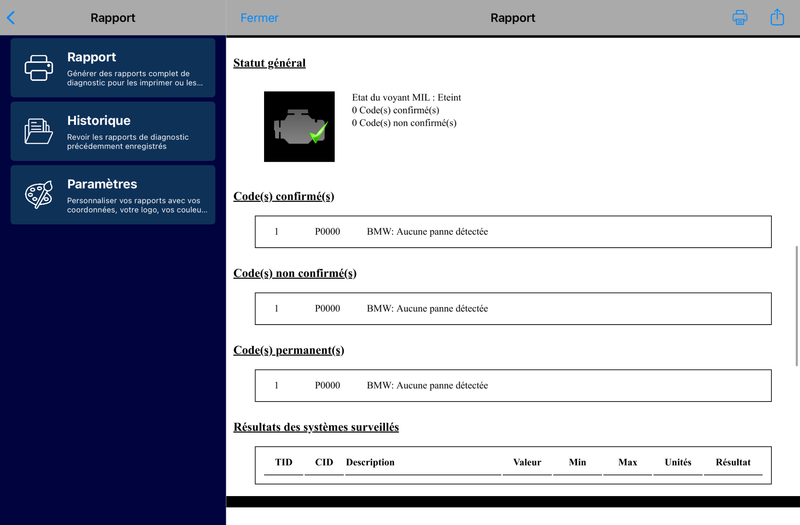Click the 'Statut général' heading
This screenshot has height=525, width=800.
pyautogui.click(x=269, y=63)
